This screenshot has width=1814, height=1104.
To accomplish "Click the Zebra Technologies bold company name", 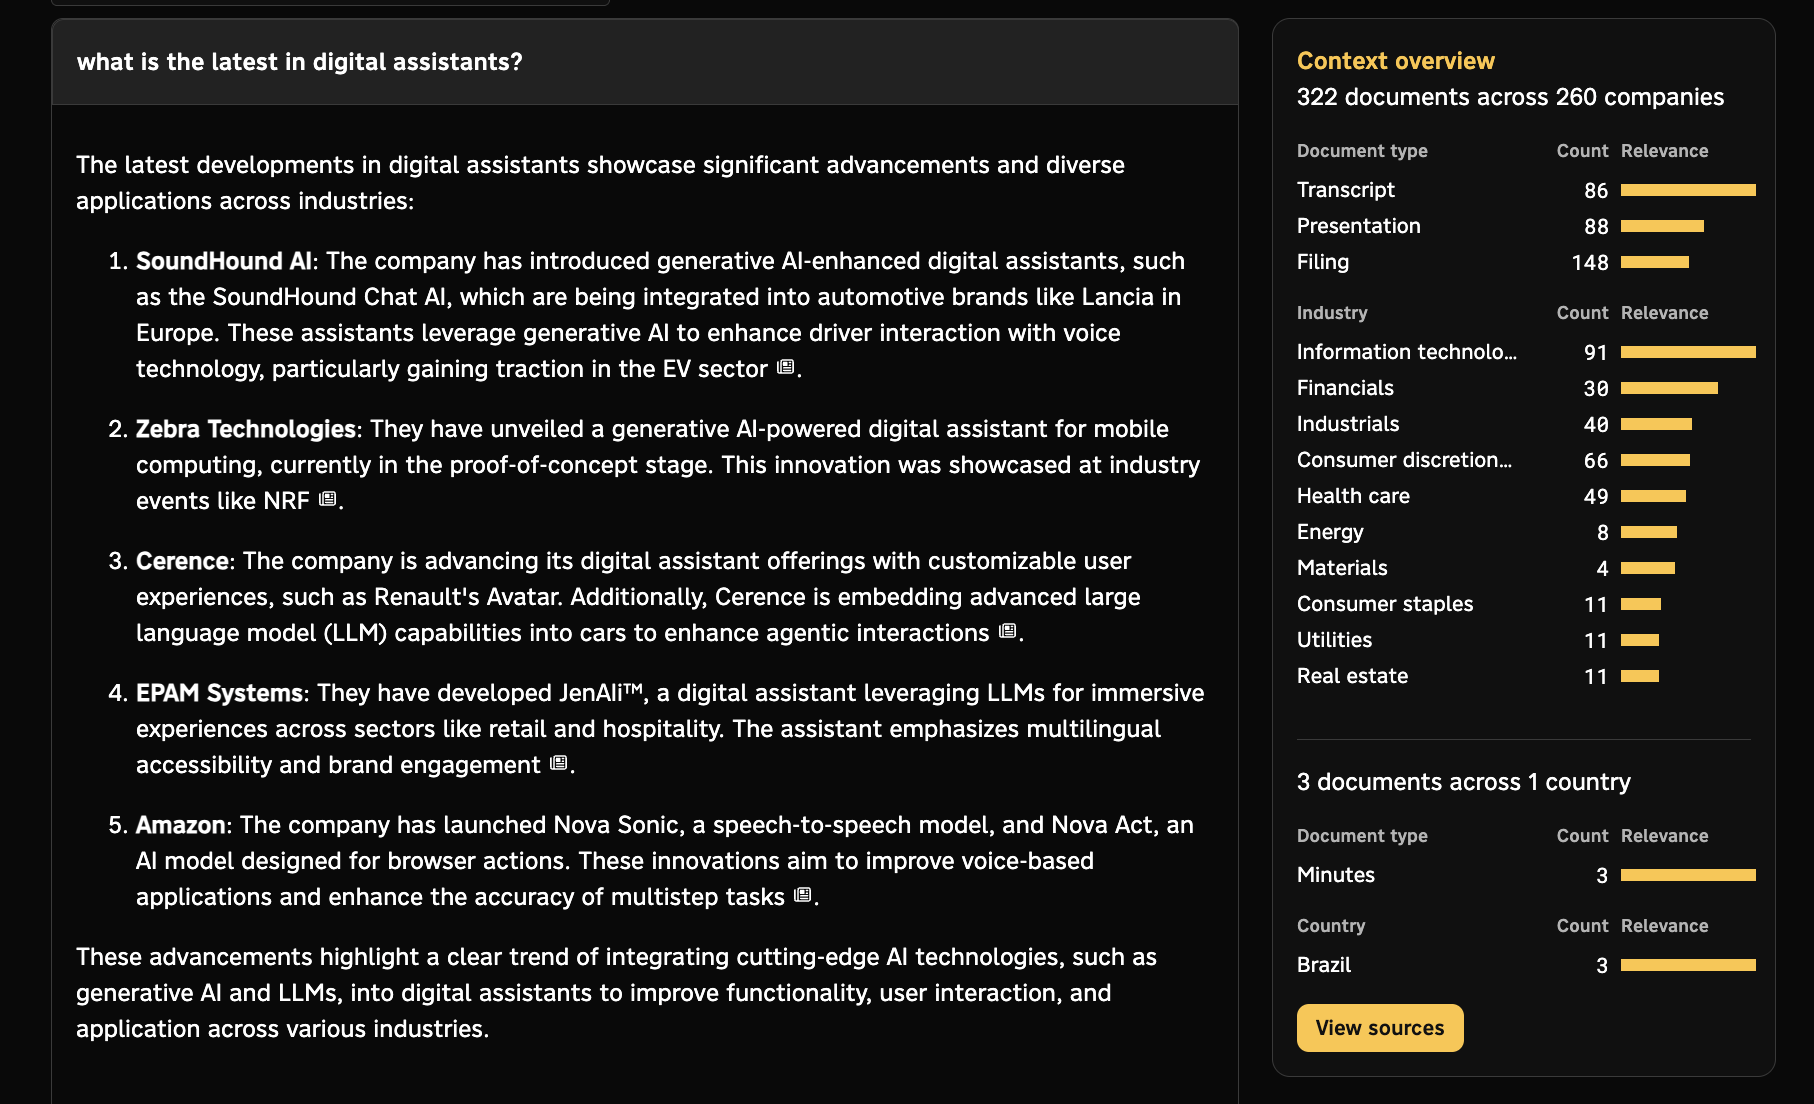I will pyautogui.click(x=246, y=429).
